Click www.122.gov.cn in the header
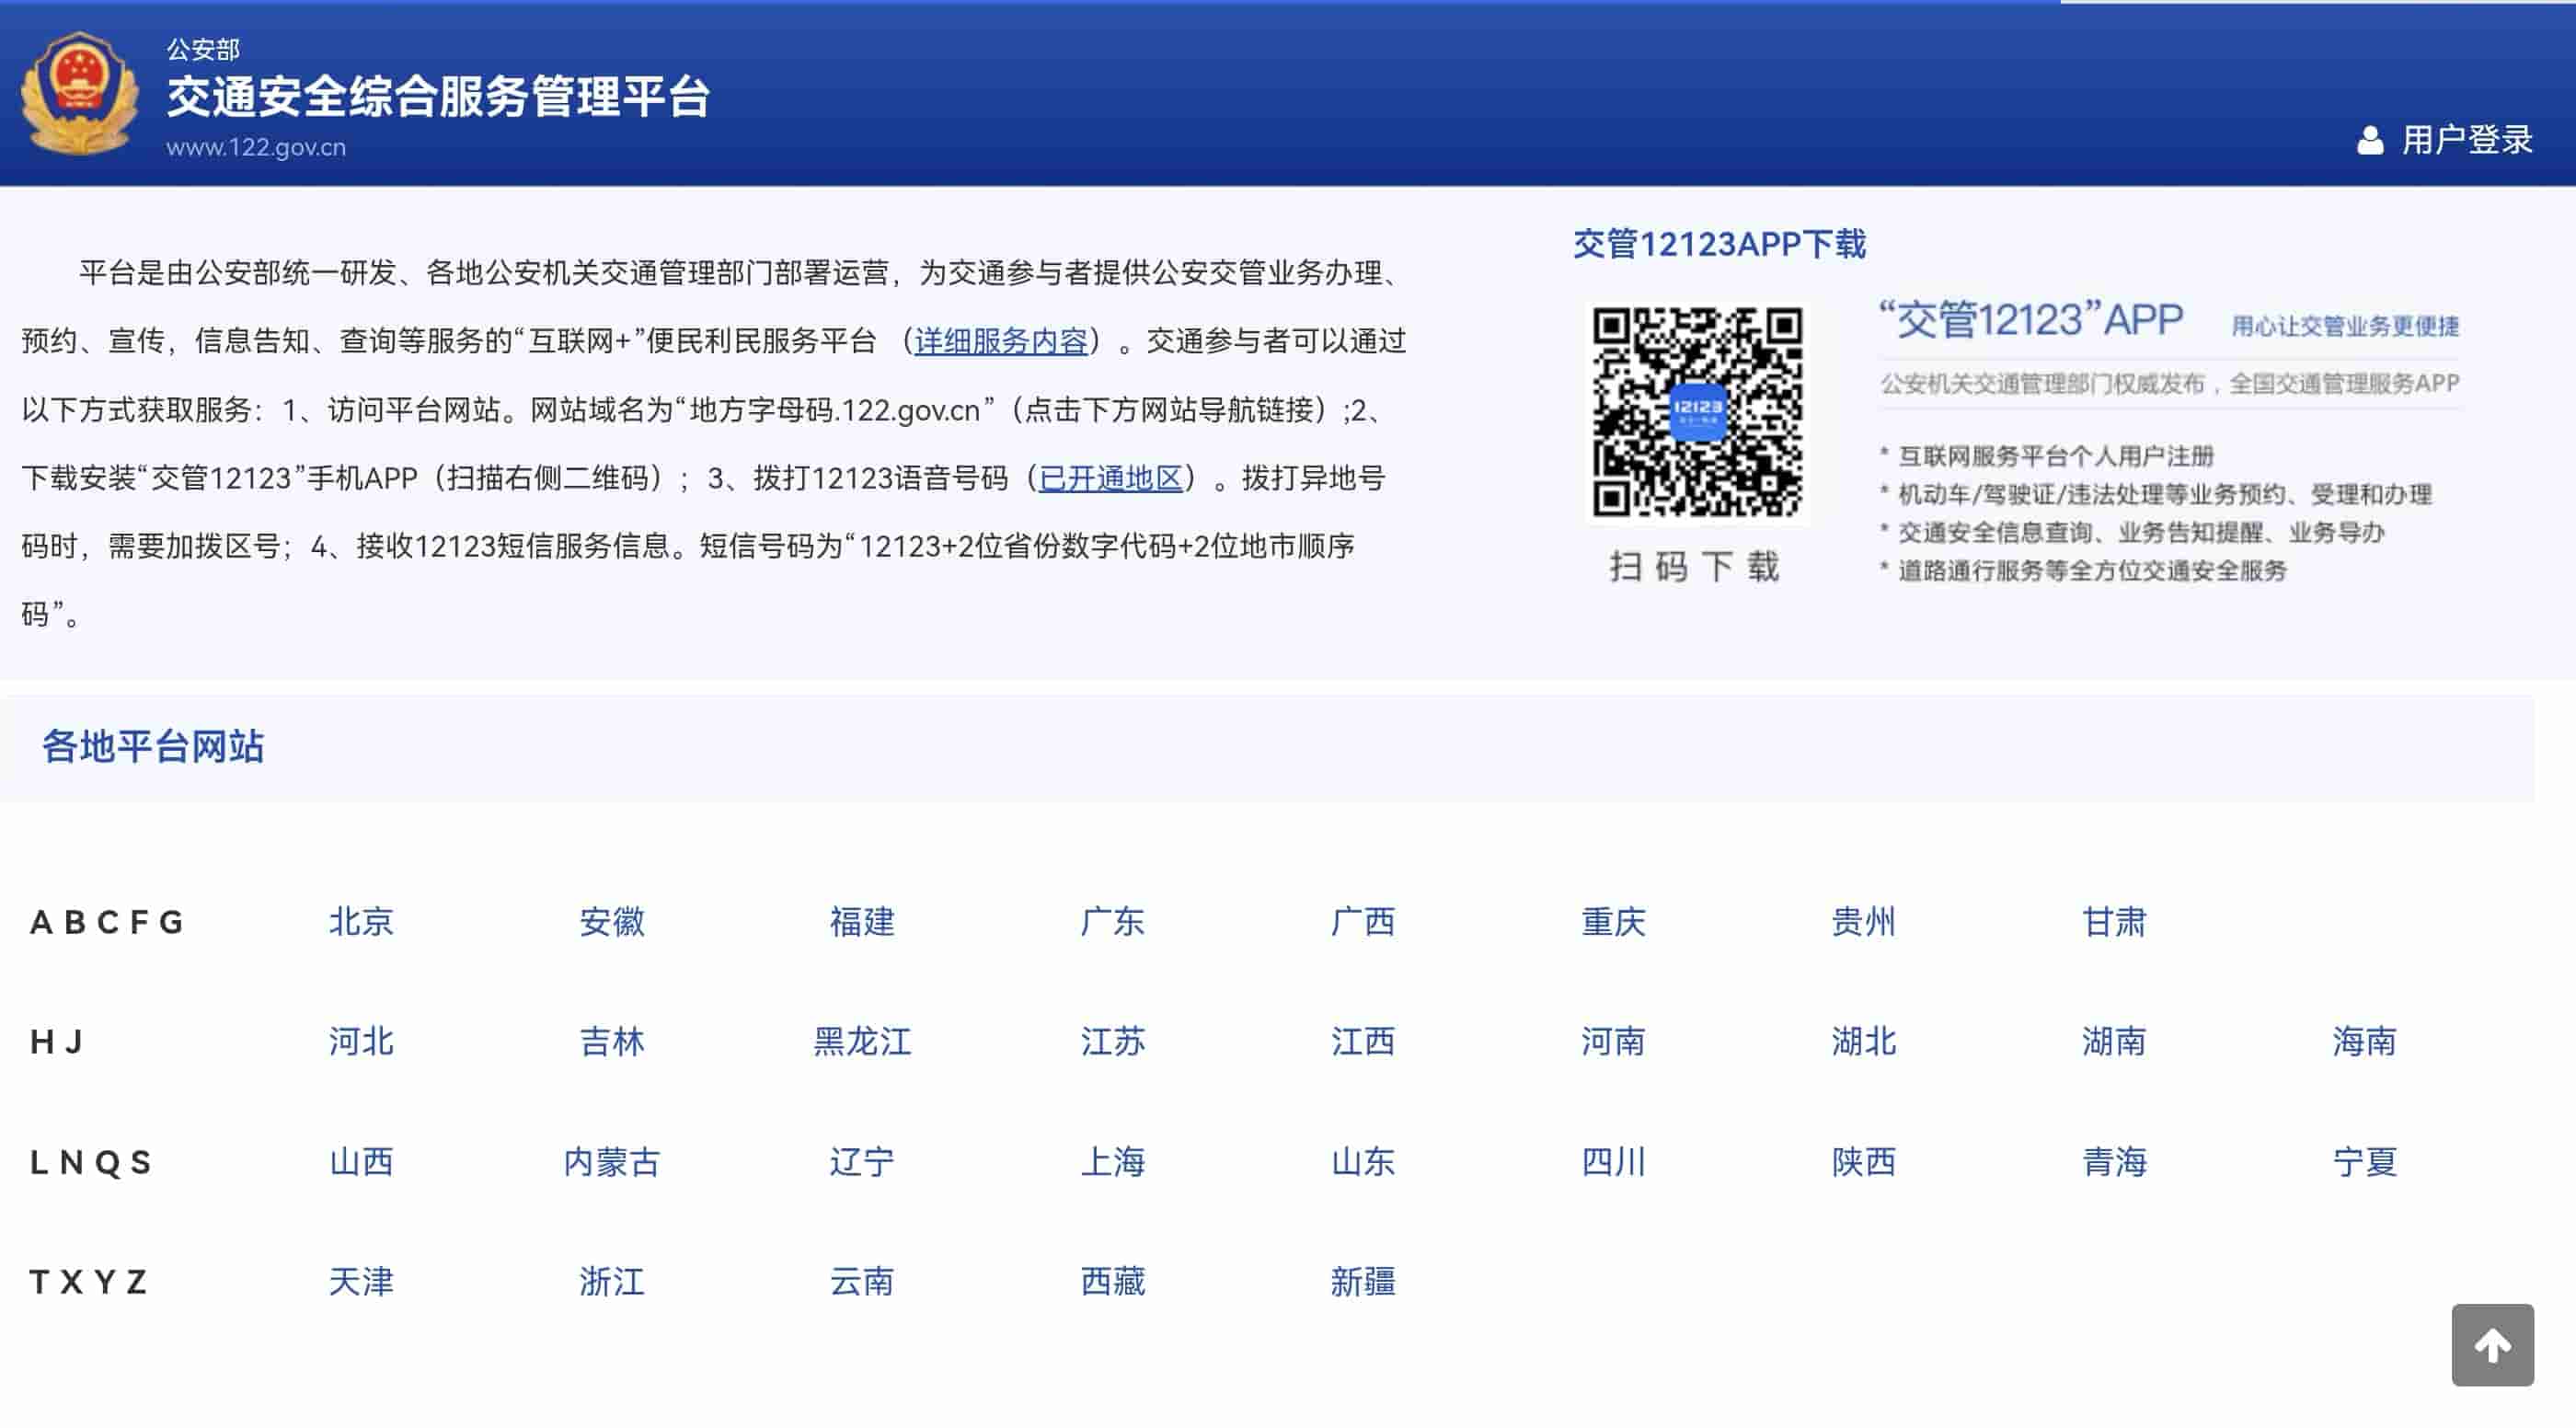The image size is (2576, 1428). [255, 148]
